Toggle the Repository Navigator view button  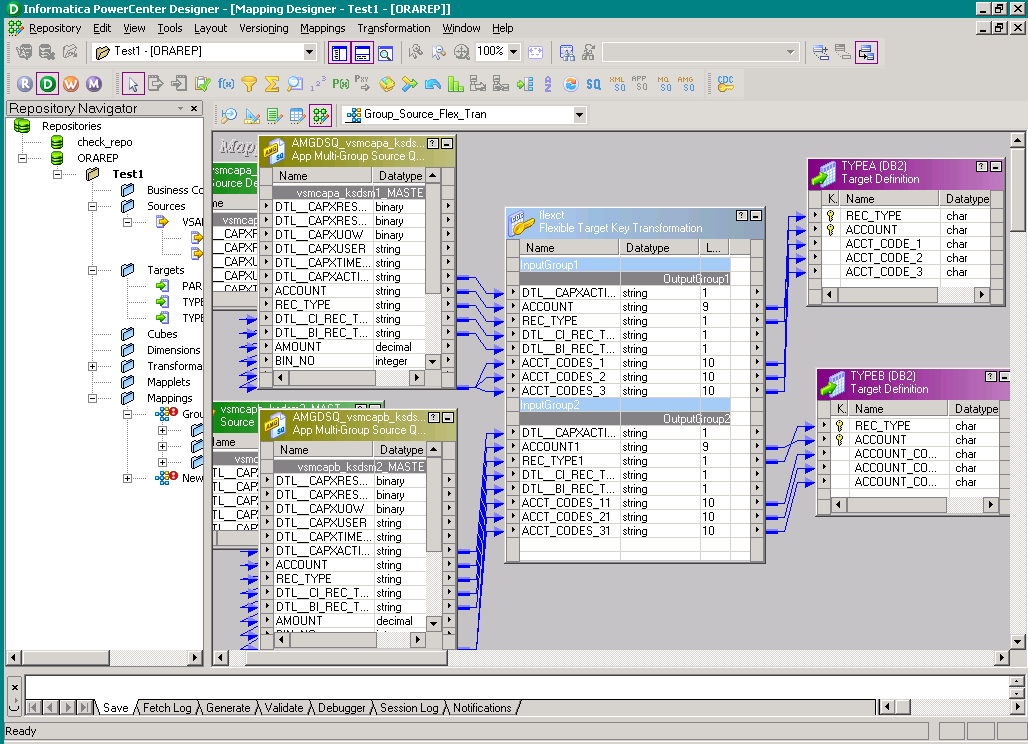[x=339, y=52]
